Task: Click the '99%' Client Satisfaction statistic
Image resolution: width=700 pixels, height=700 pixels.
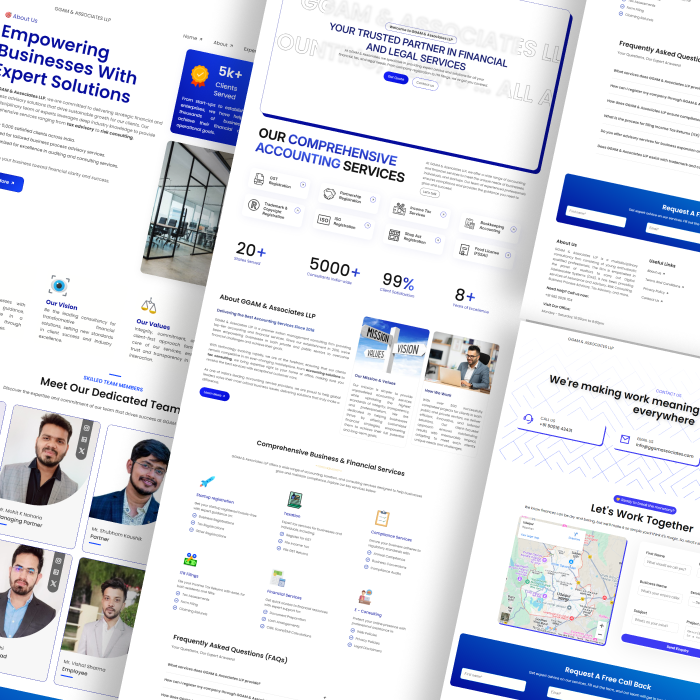Action: (397, 284)
